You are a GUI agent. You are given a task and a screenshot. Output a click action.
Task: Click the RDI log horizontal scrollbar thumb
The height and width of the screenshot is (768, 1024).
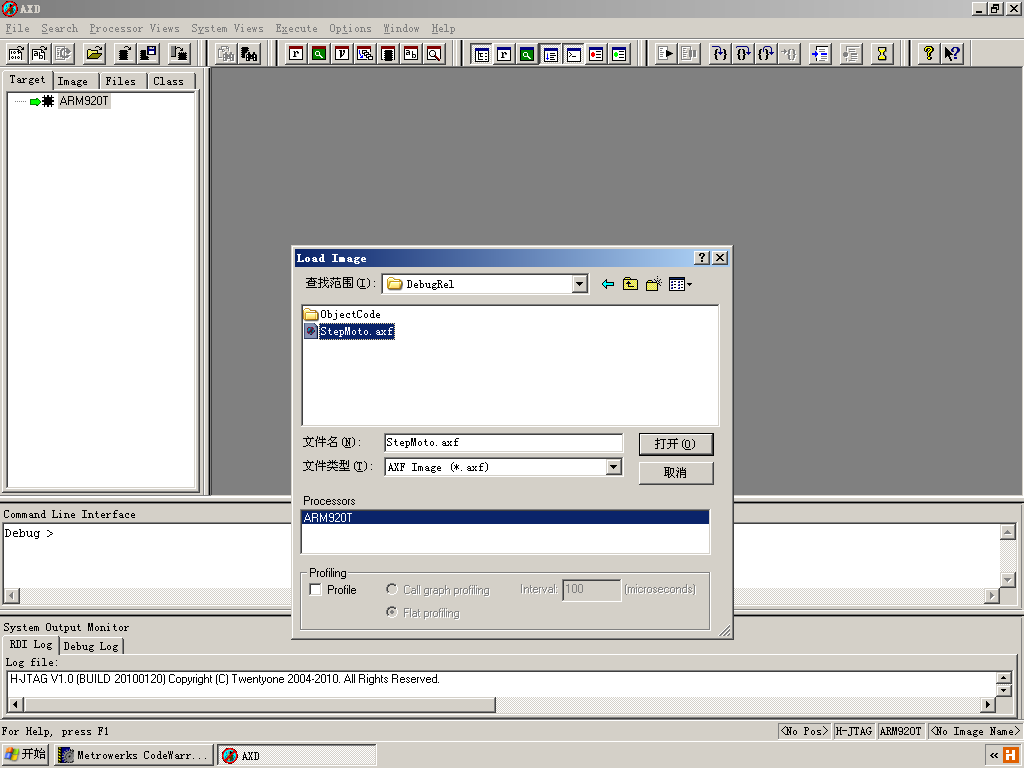(260, 705)
